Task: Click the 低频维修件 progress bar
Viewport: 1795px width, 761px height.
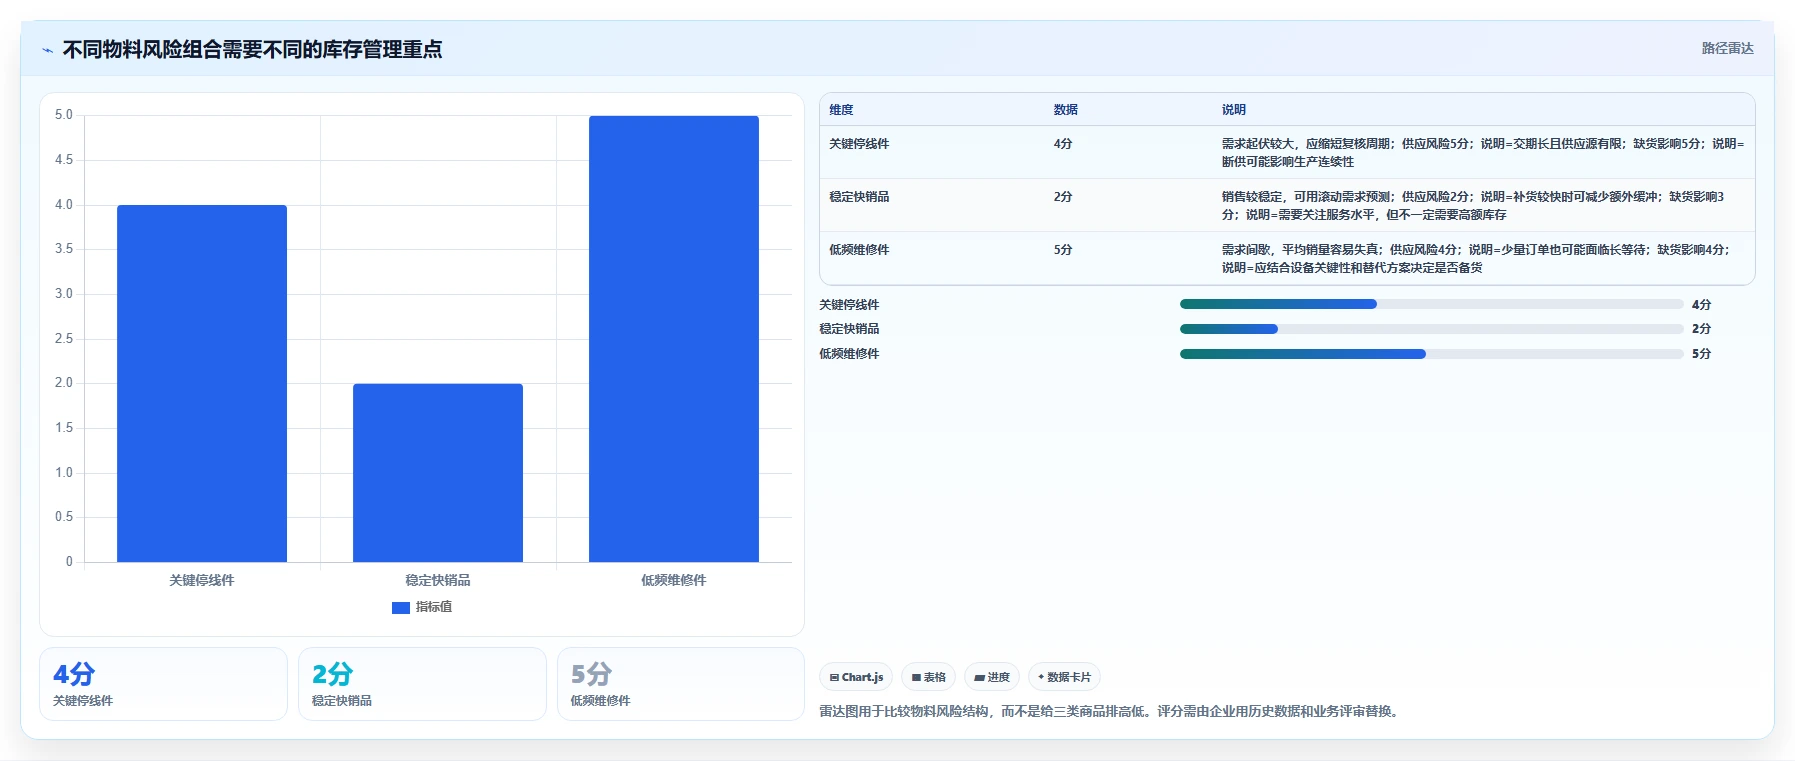Action: [x=1432, y=354]
